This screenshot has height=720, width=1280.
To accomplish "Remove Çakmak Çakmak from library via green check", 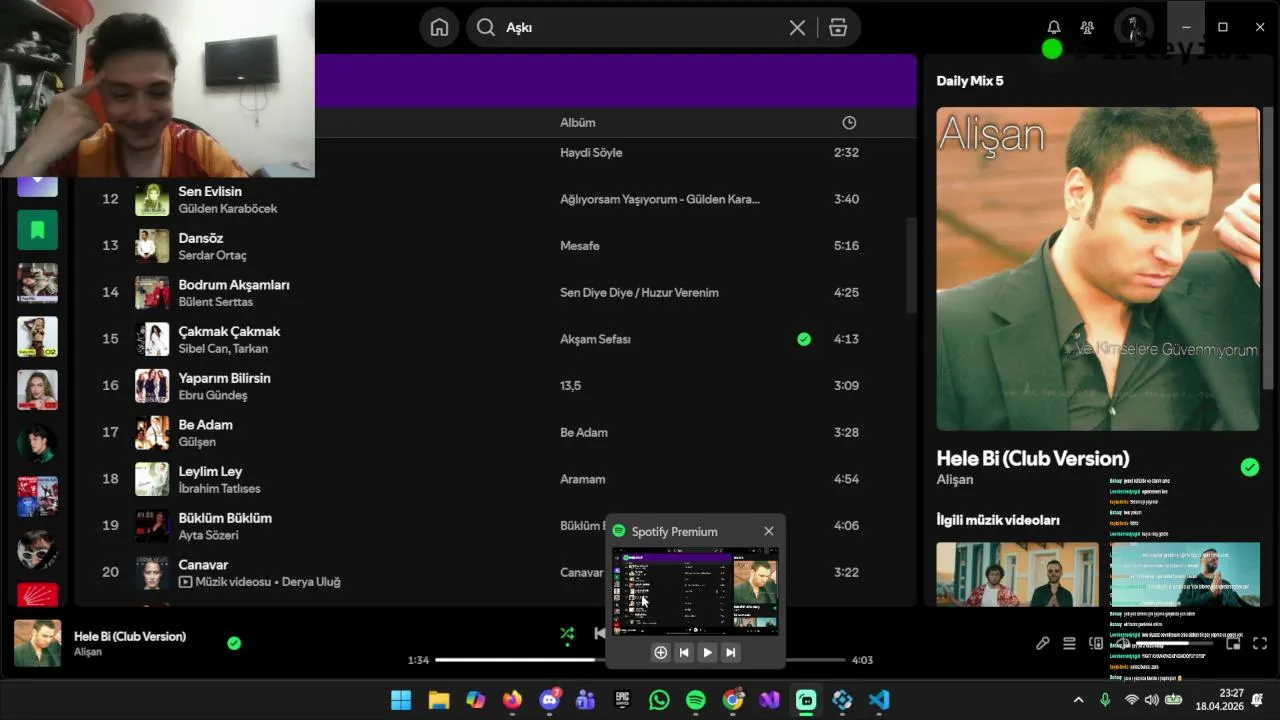I will coord(804,339).
